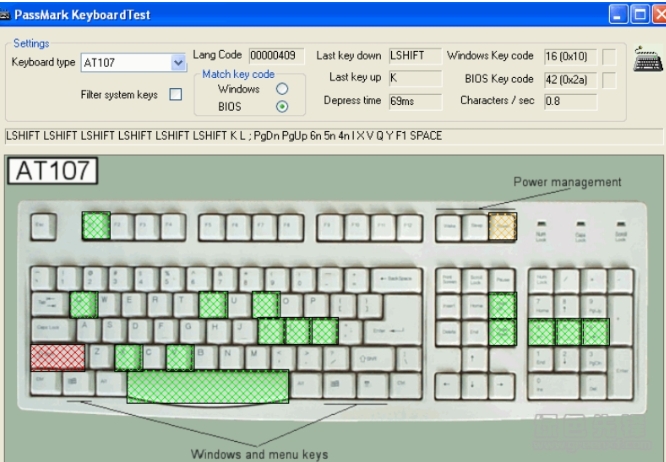Screen dimensions: 666x462
Task: Click the green highlighted Space bar
Action: click(x=208, y=386)
